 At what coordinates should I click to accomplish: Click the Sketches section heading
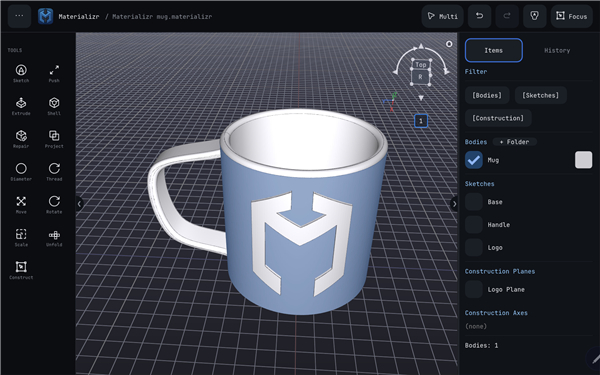click(479, 184)
